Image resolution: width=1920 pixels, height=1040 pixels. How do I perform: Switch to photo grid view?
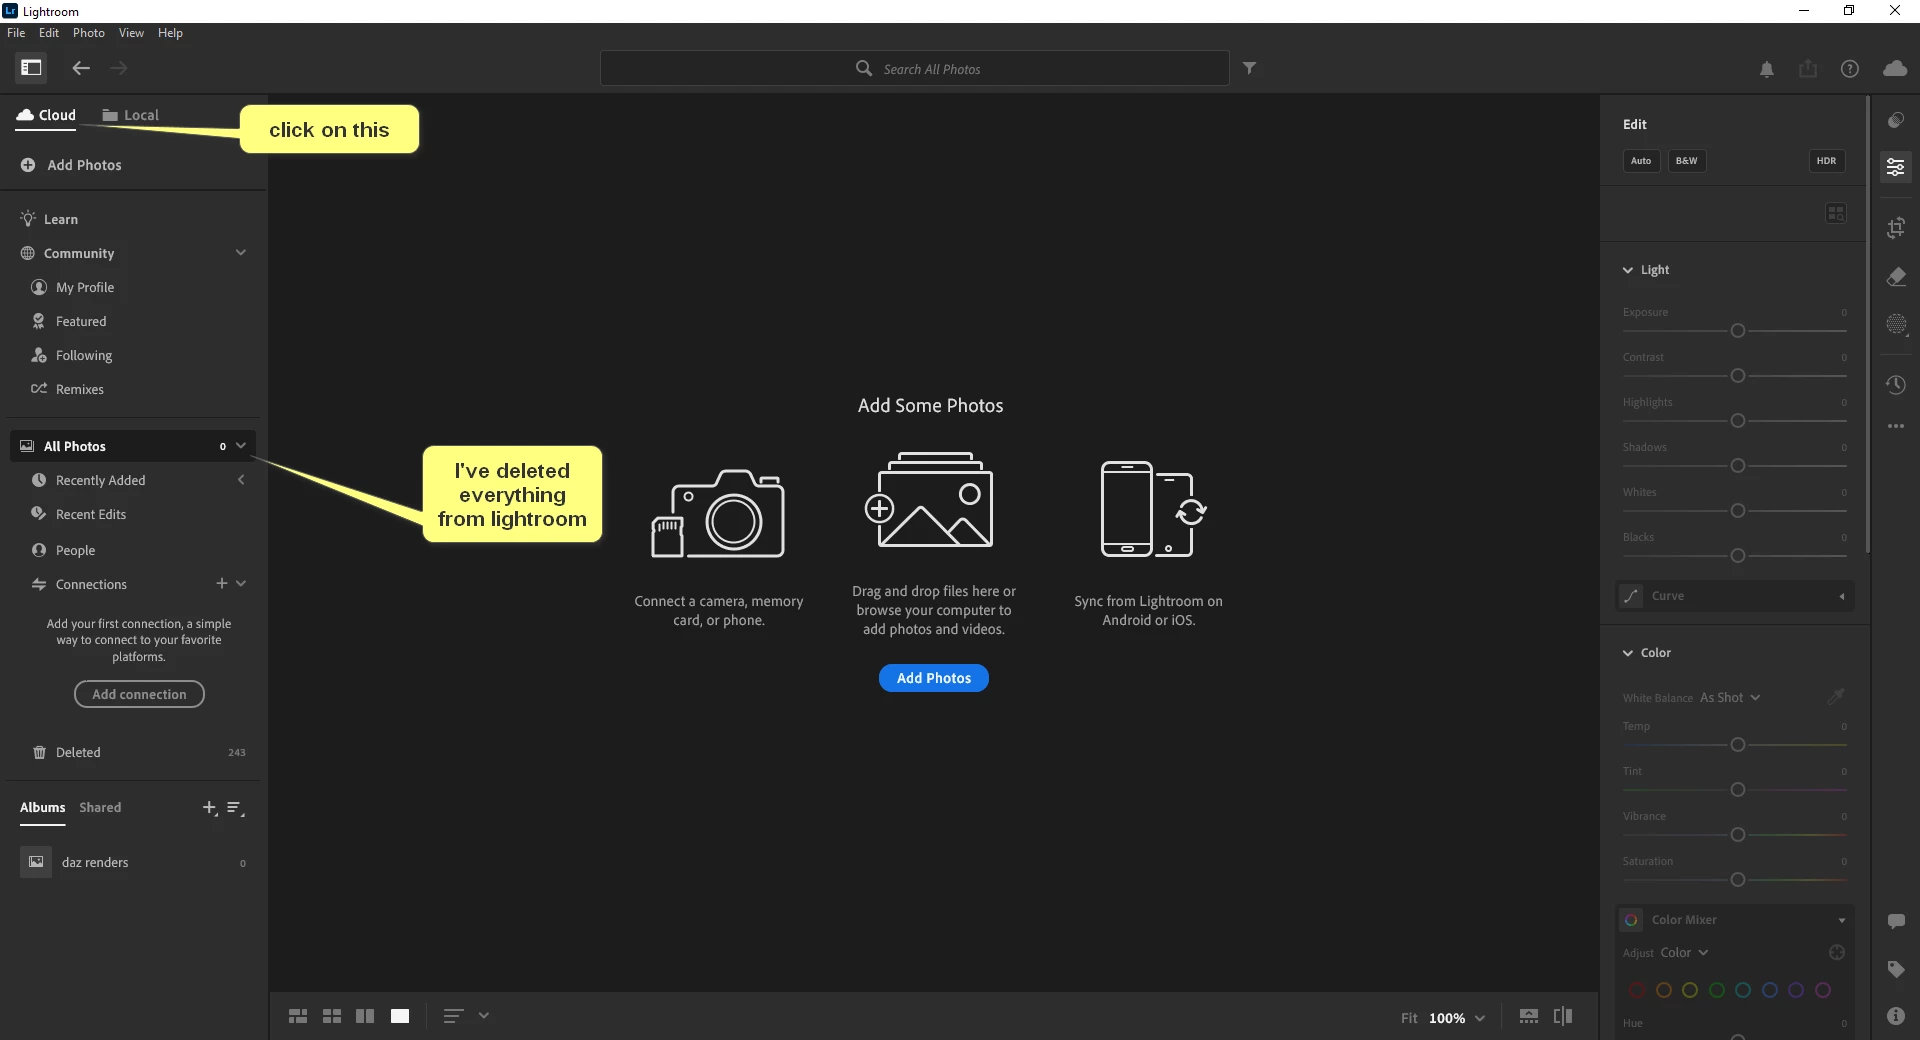coord(298,1016)
